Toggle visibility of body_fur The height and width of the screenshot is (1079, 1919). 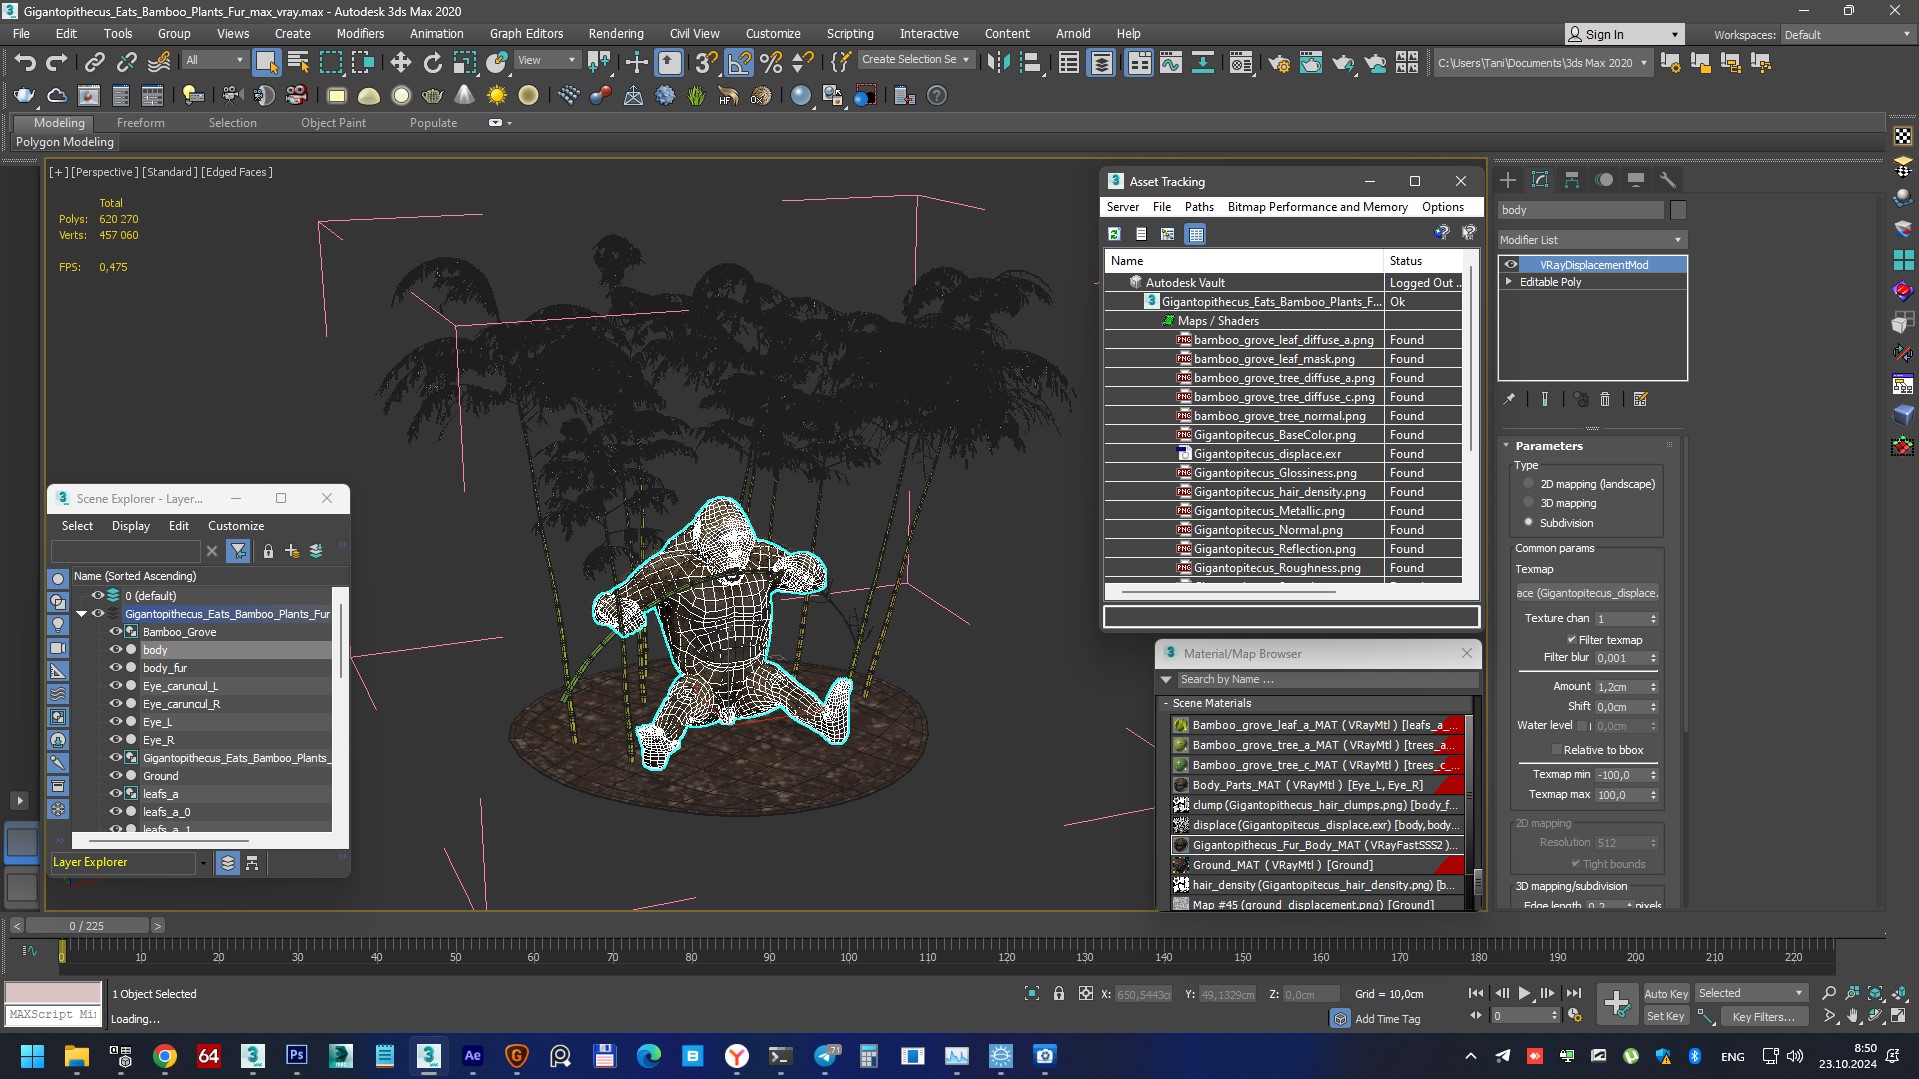116,668
